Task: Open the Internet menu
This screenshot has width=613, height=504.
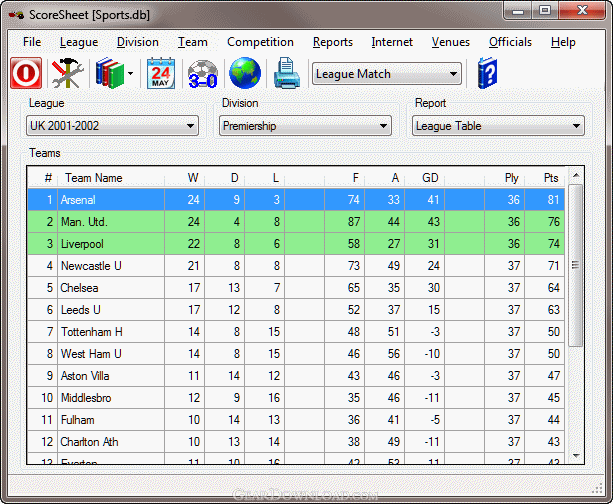Action: click(x=392, y=42)
